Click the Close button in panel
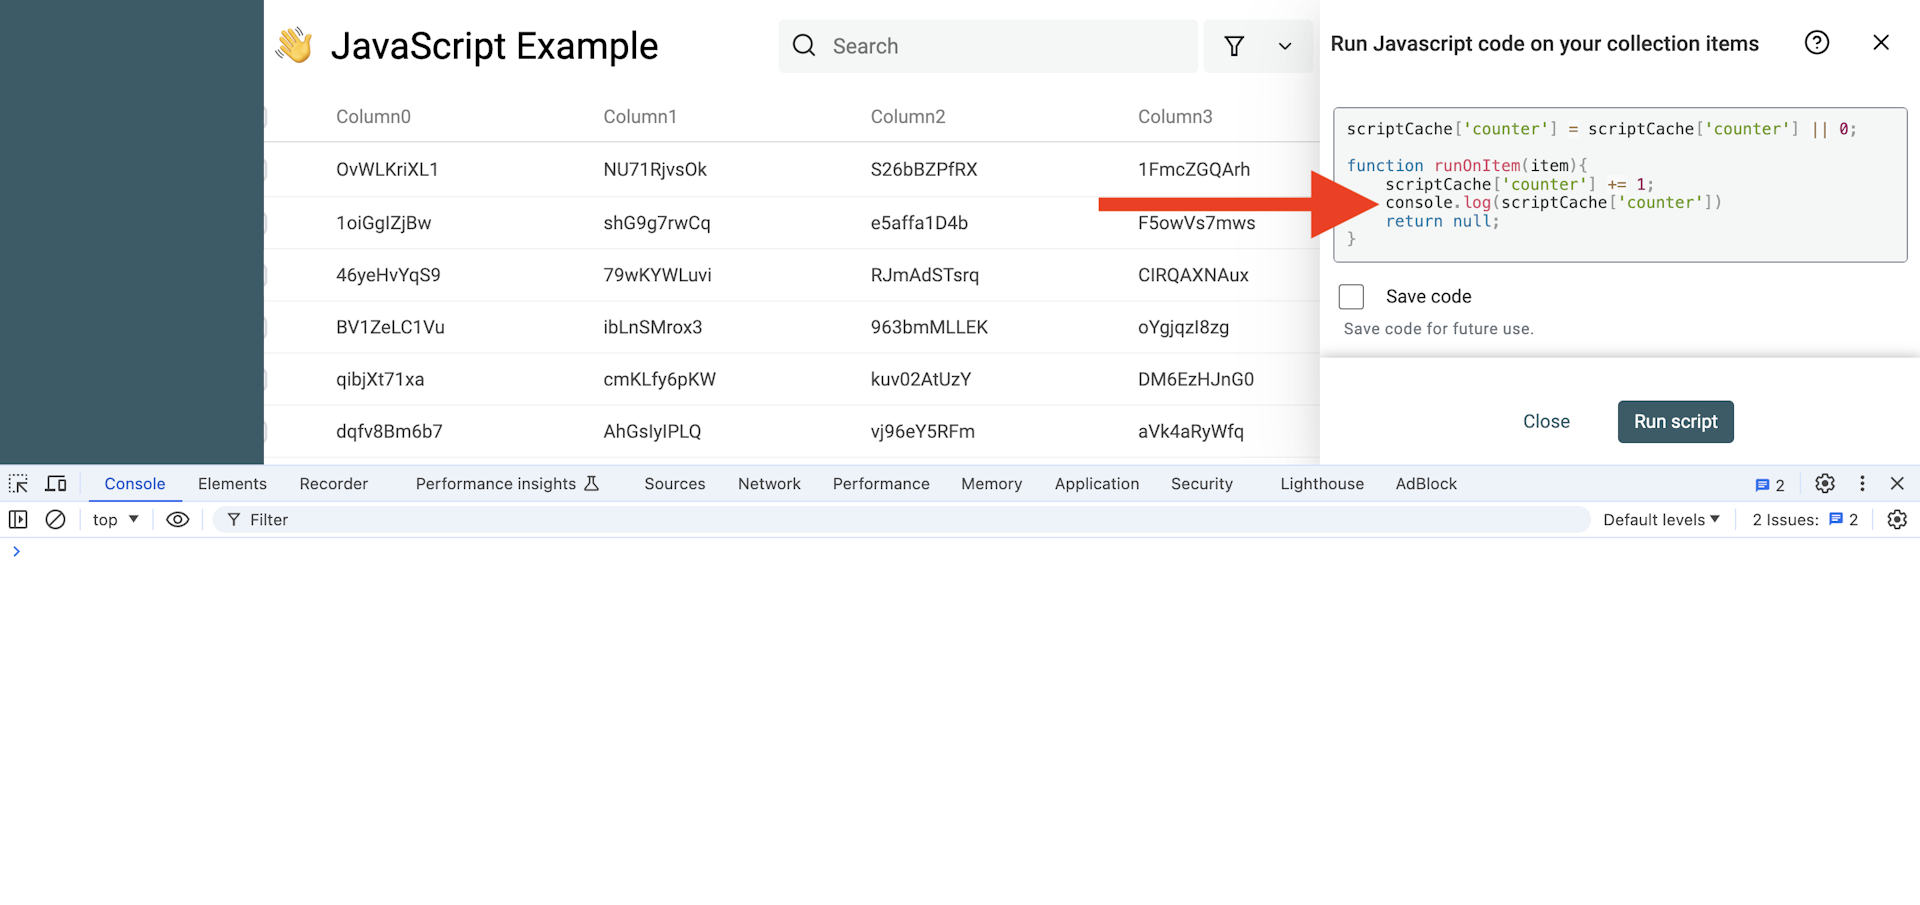The width and height of the screenshot is (1920, 905). click(x=1546, y=422)
